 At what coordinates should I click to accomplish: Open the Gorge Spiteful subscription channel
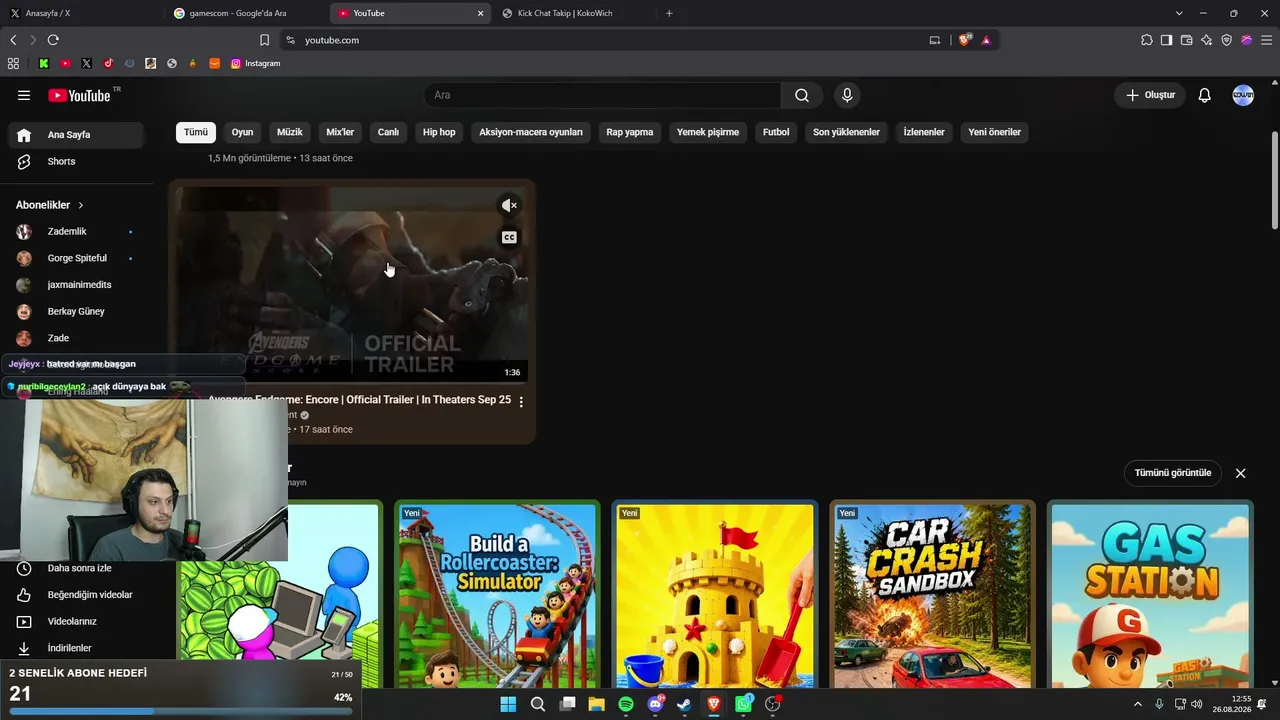click(x=76, y=258)
